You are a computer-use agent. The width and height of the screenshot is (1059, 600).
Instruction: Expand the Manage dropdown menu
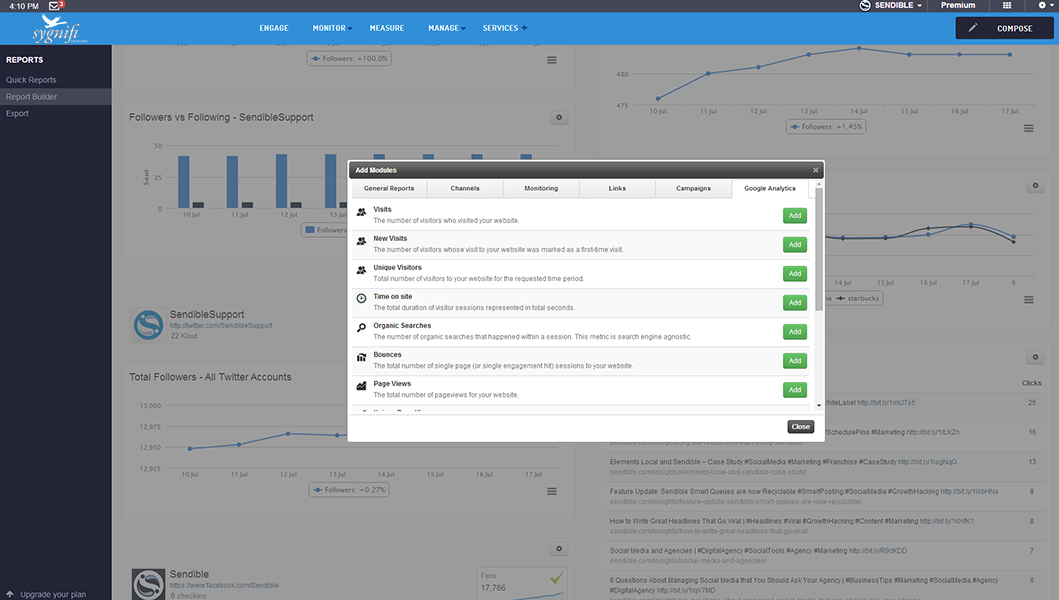point(446,28)
